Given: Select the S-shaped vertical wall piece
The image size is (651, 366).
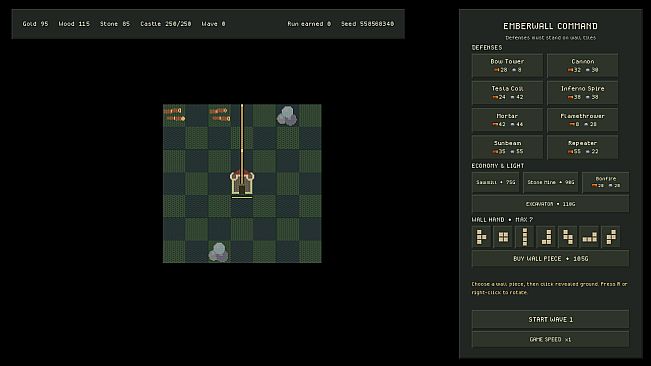Looking at the screenshot, I should click(x=568, y=237).
